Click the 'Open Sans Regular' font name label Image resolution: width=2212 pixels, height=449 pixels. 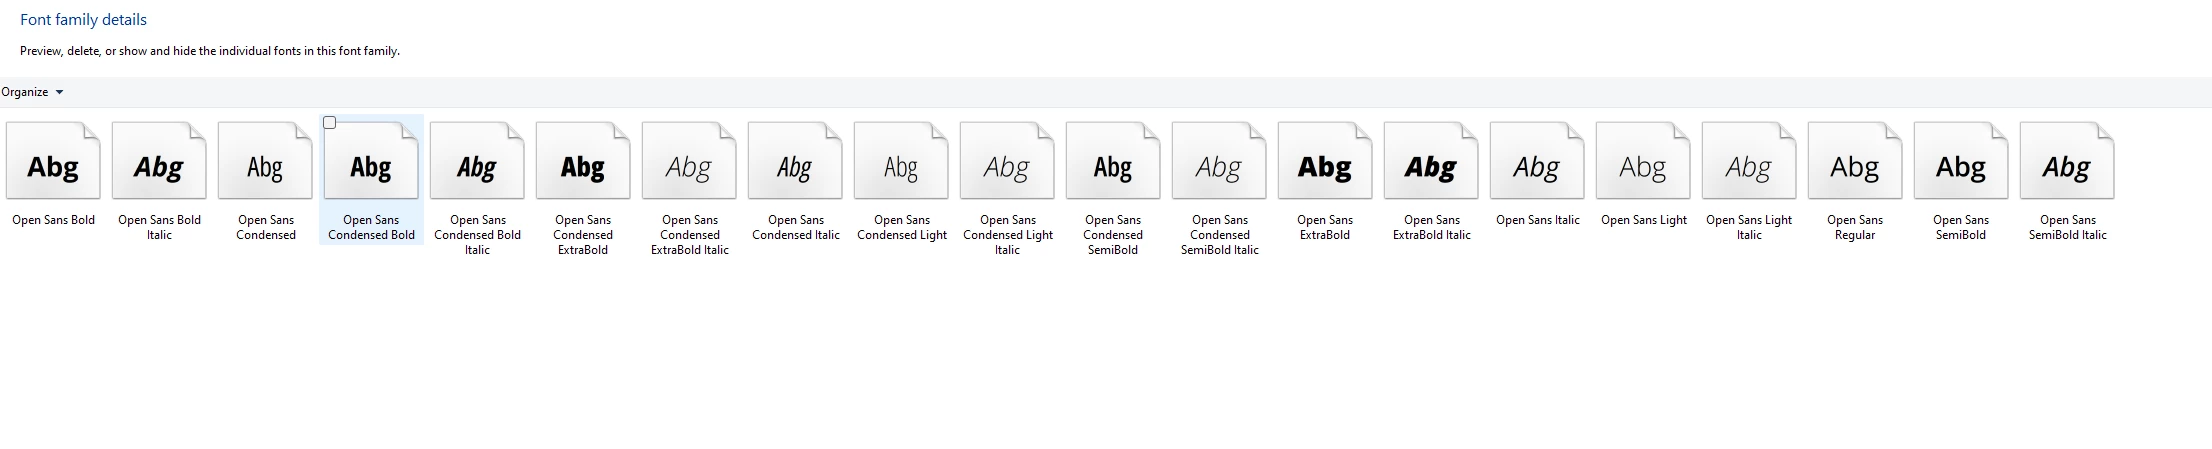(1855, 227)
